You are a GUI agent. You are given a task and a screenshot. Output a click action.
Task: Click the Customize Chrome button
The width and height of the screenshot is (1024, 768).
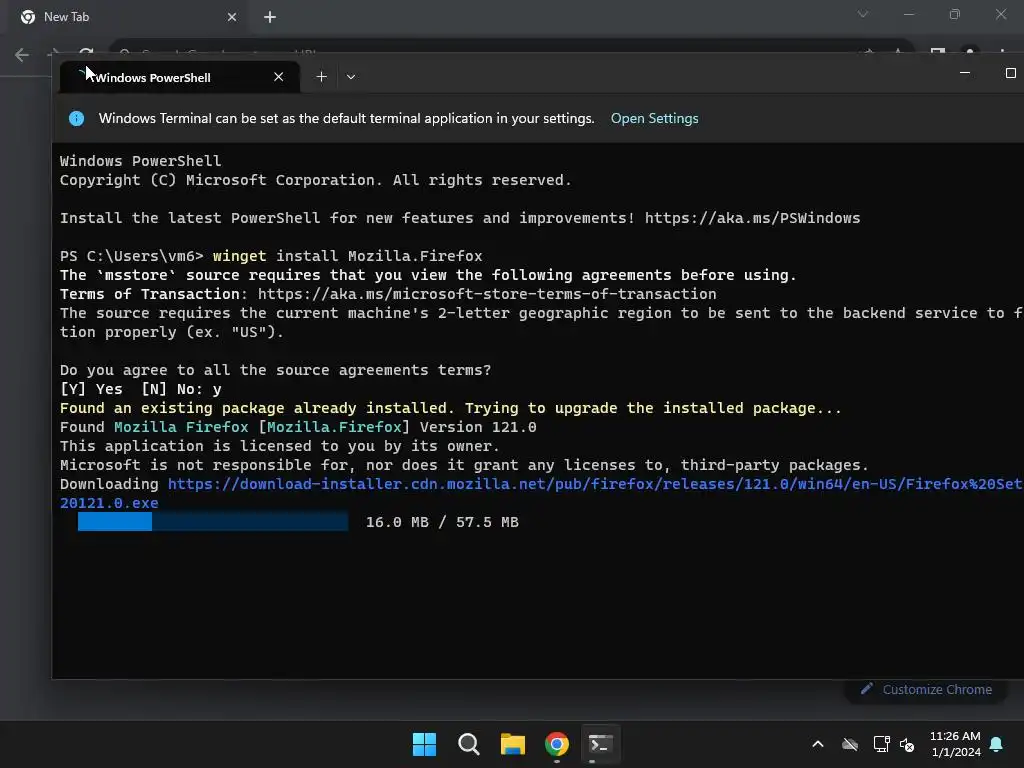coord(926,690)
